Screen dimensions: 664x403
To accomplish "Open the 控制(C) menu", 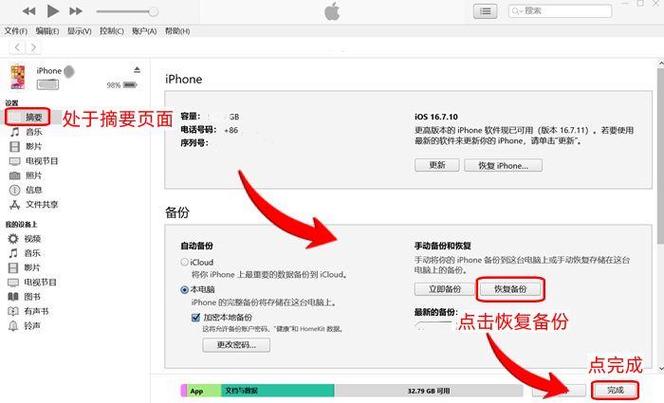I will 111,31.
